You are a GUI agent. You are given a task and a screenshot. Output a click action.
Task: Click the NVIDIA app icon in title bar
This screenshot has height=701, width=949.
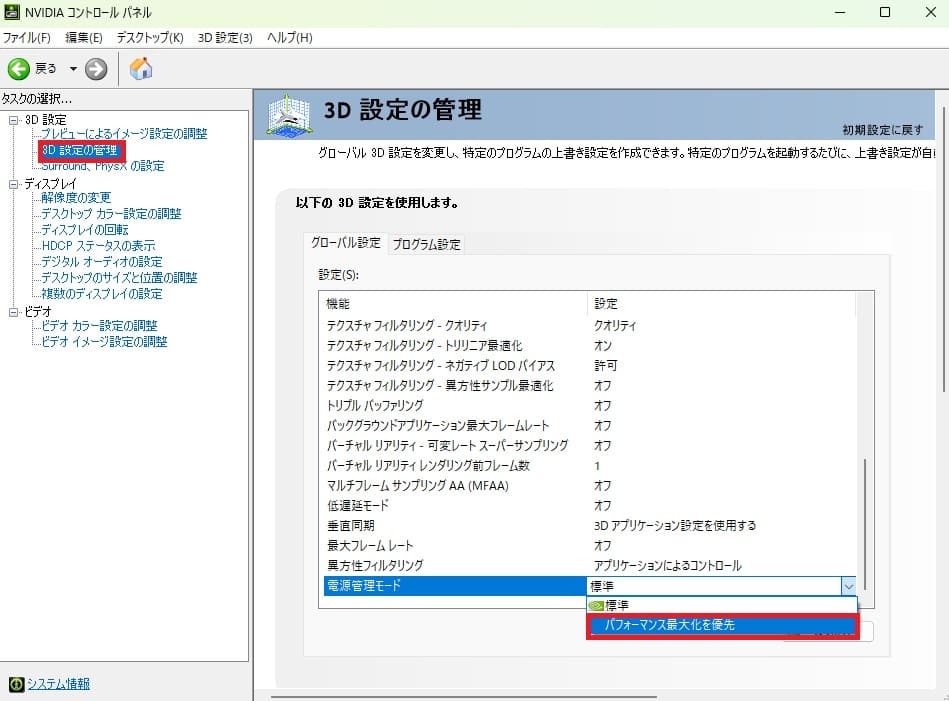pyautogui.click(x=11, y=12)
